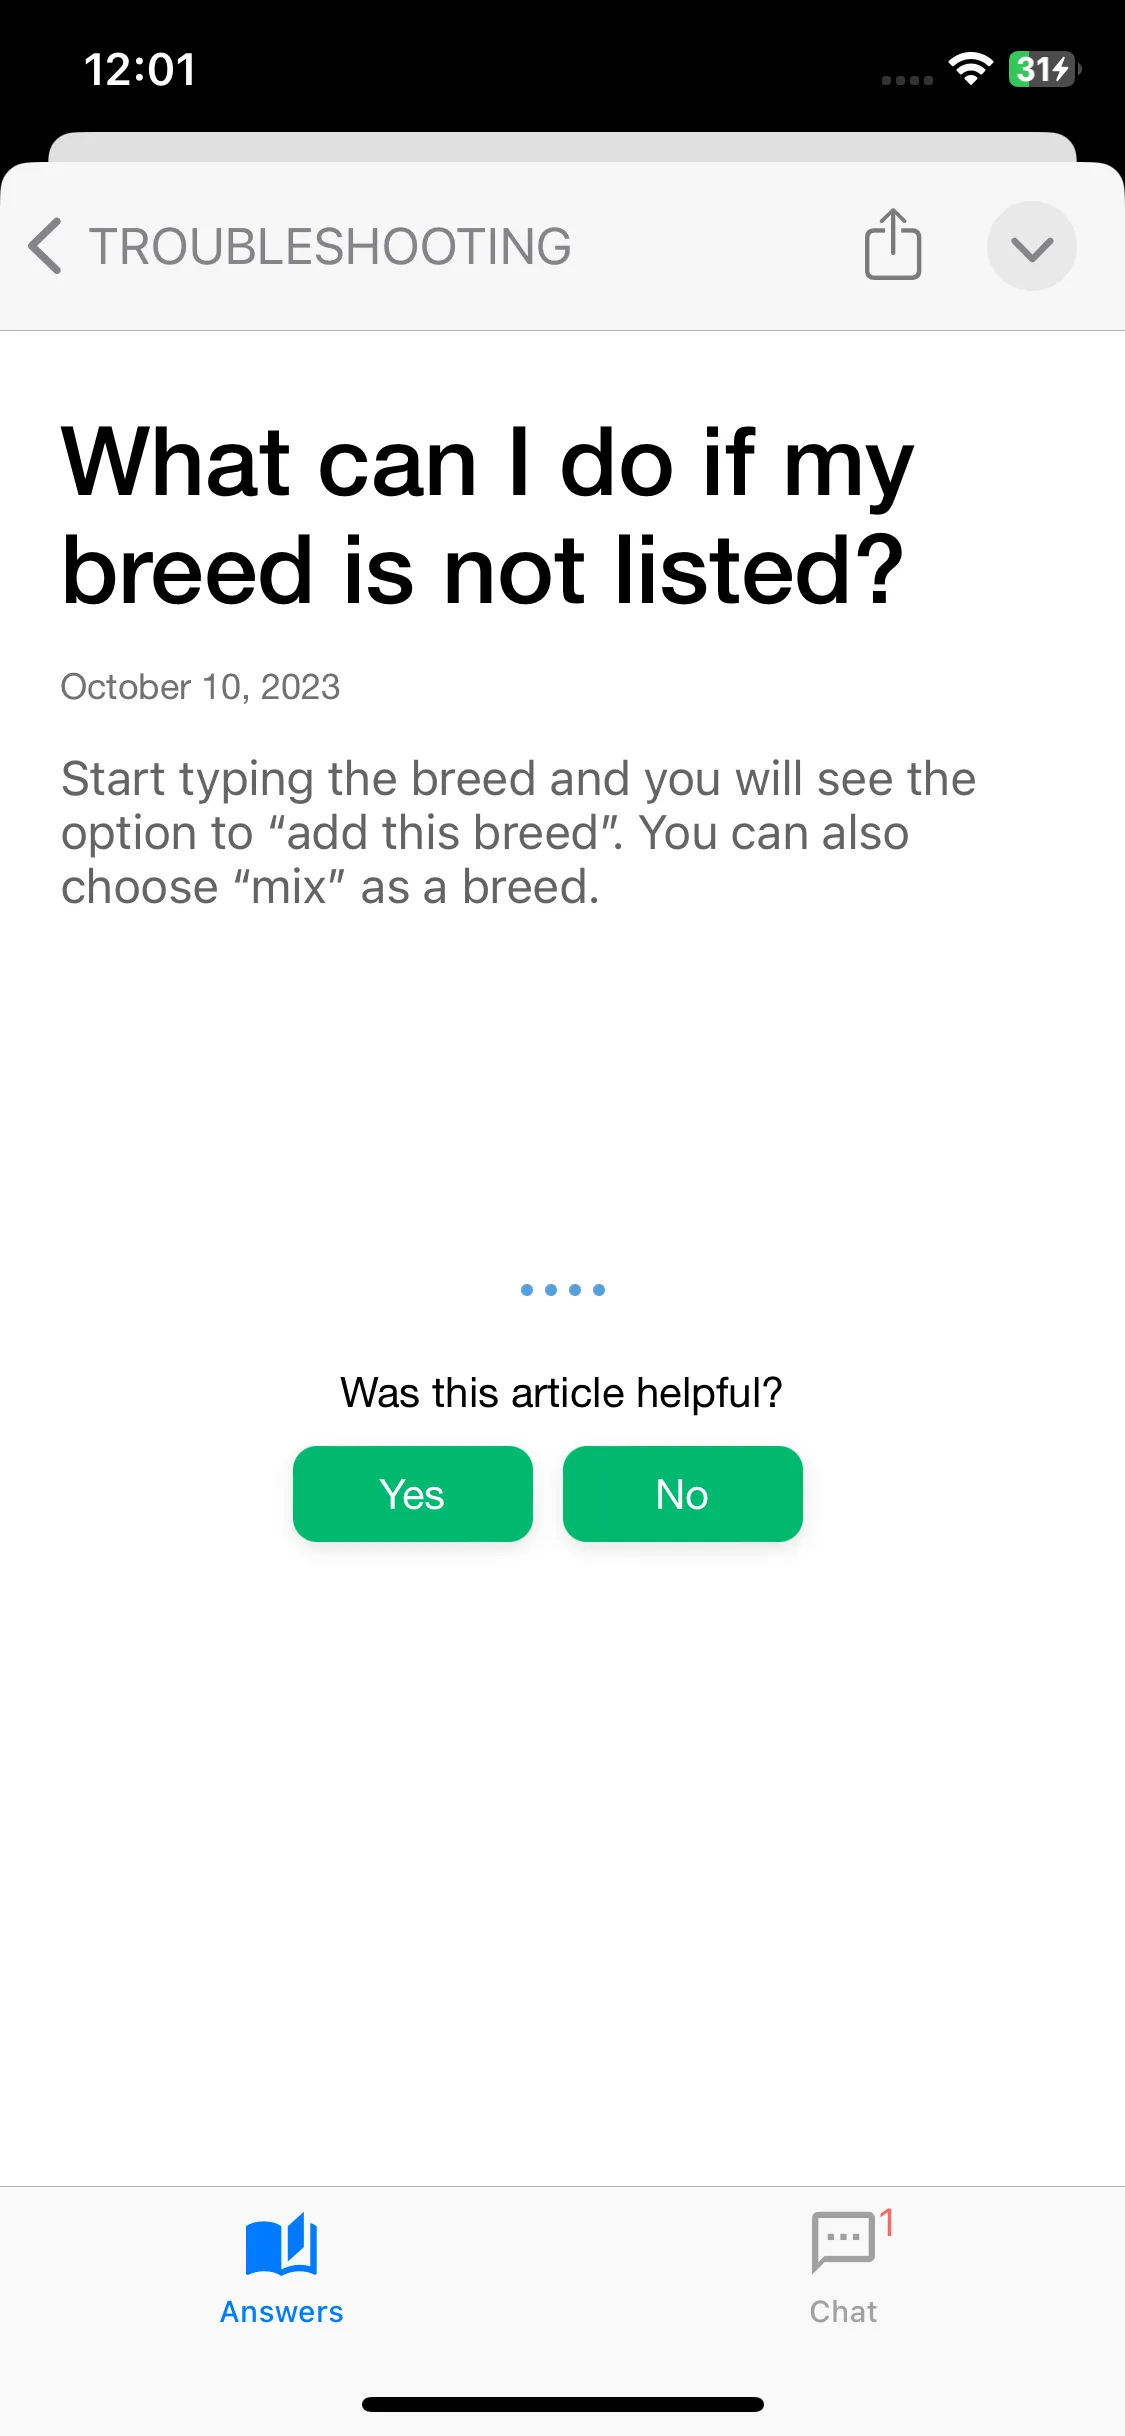The image size is (1125, 2436).
Task: Tap the October 10, 2023 date
Action: tap(200, 687)
